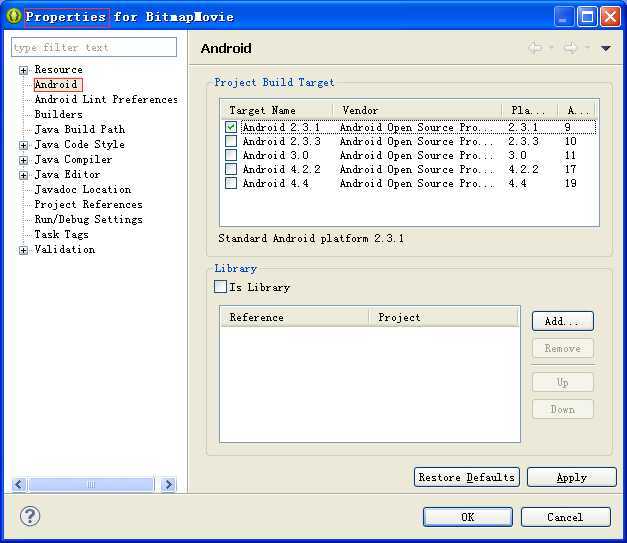Click the back navigation arrow icon
The width and height of the screenshot is (627, 543).
pos(536,48)
